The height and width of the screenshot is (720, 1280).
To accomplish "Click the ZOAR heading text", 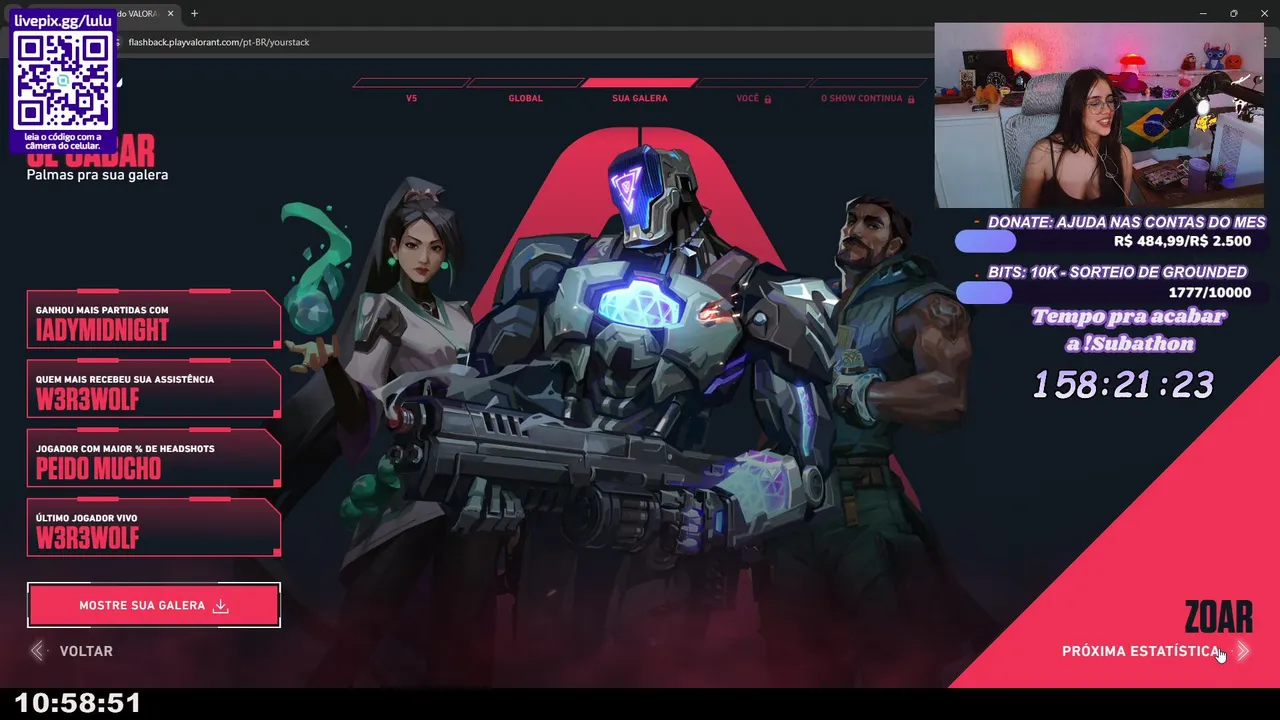I will point(1218,618).
